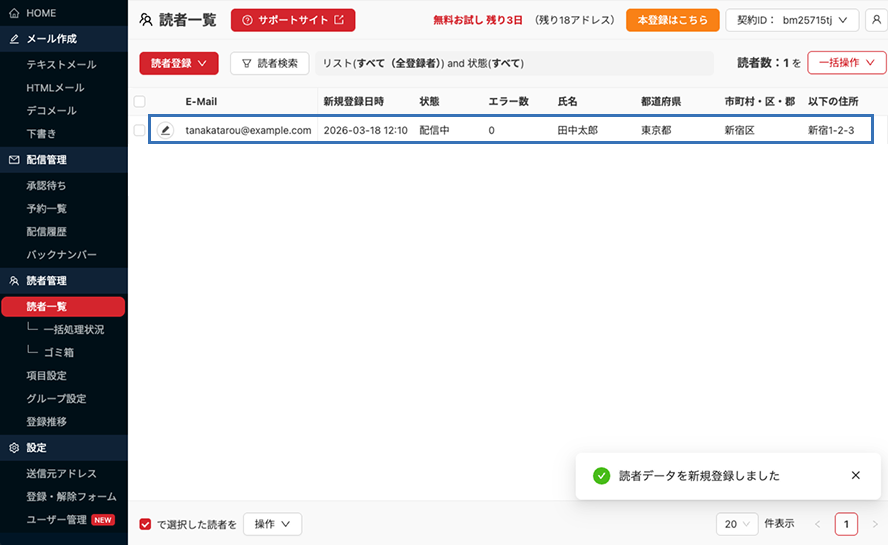
Task: Click the orange 本登録はこちら button
Action: pos(672,20)
